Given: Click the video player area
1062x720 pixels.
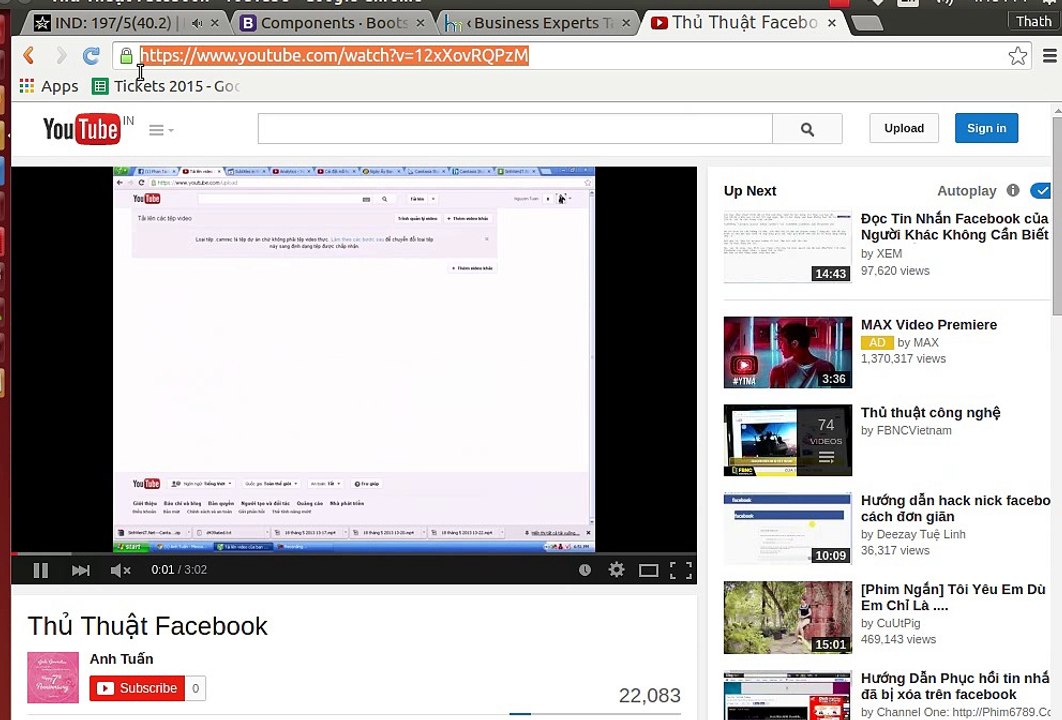Looking at the screenshot, I should point(354,359).
